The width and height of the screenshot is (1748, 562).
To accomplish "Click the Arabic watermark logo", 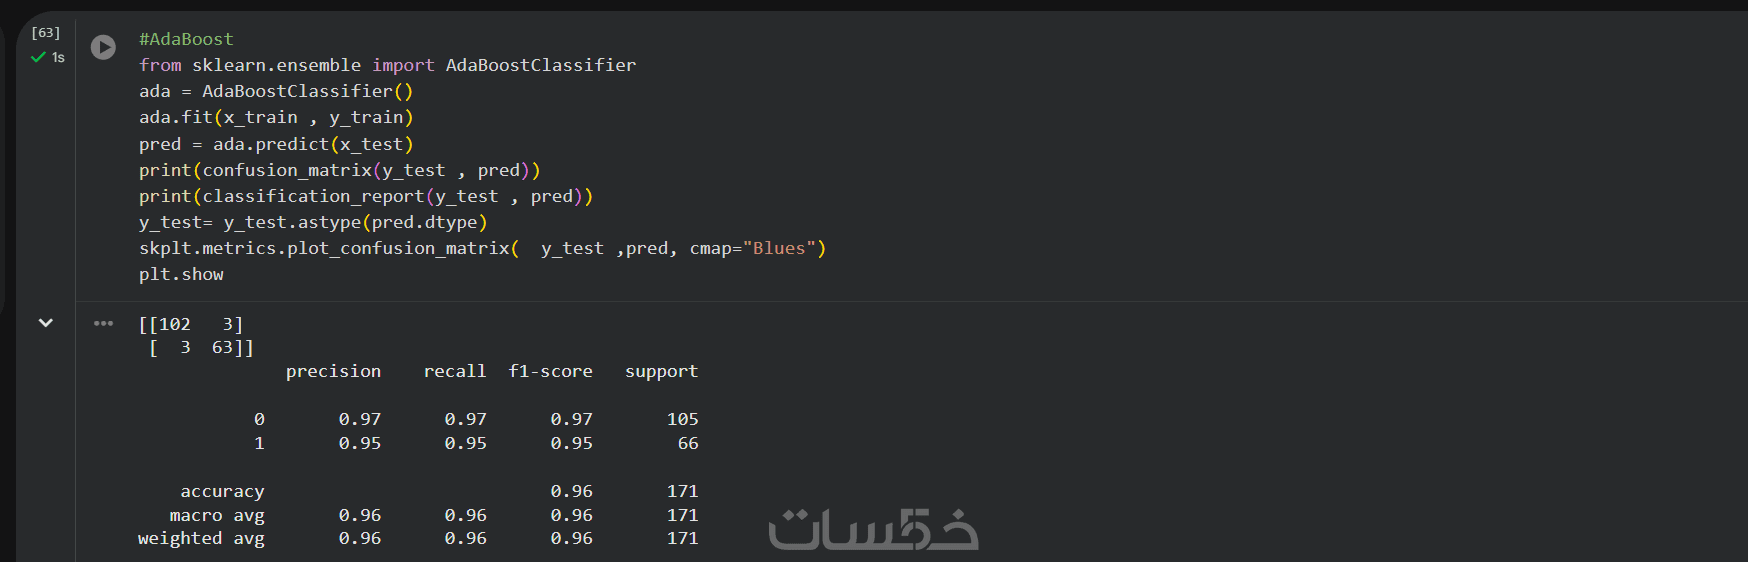I will coord(873,529).
